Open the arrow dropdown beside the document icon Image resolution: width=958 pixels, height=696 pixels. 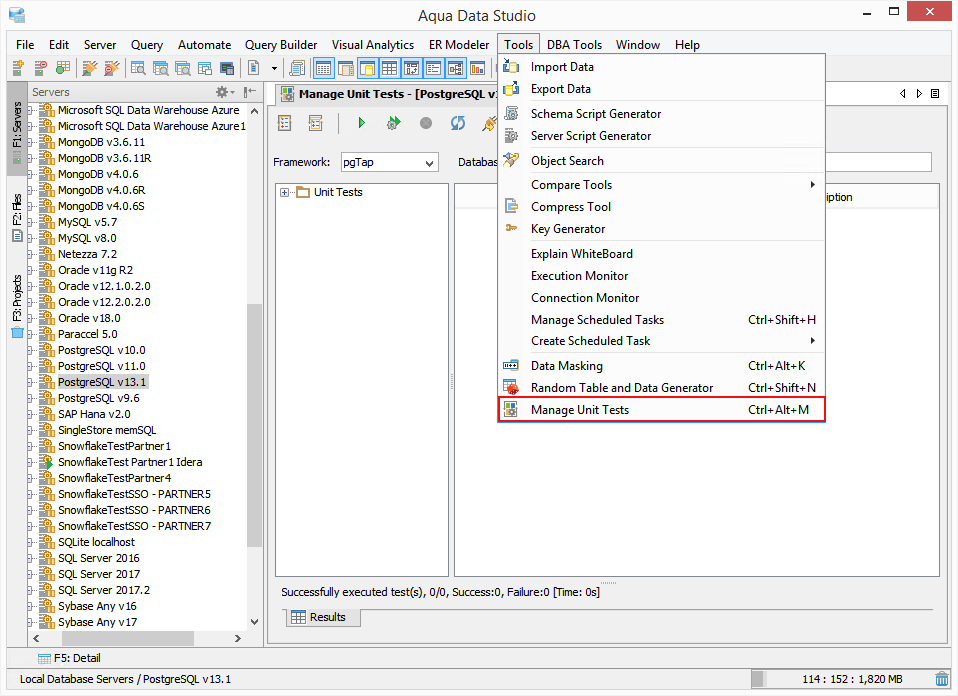point(274,68)
